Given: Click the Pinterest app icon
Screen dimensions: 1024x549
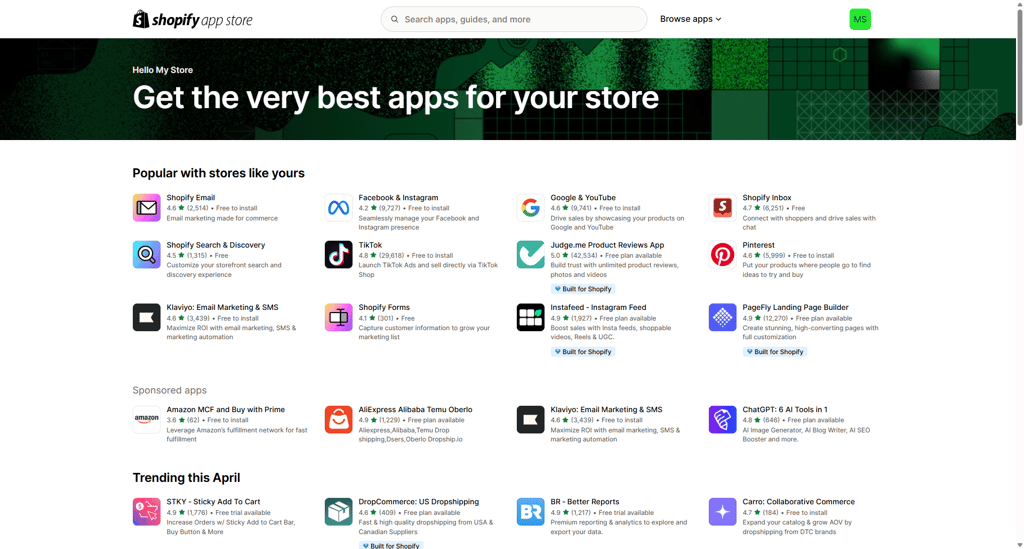Looking at the screenshot, I should pos(722,255).
